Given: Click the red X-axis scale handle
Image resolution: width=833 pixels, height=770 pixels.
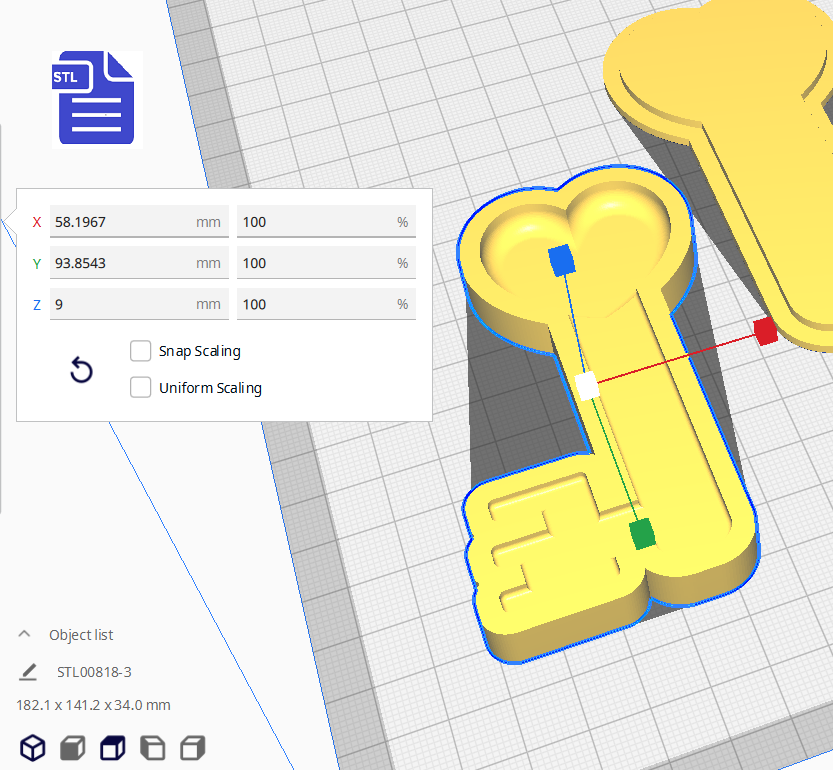Looking at the screenshot, I should coord(766,332).
